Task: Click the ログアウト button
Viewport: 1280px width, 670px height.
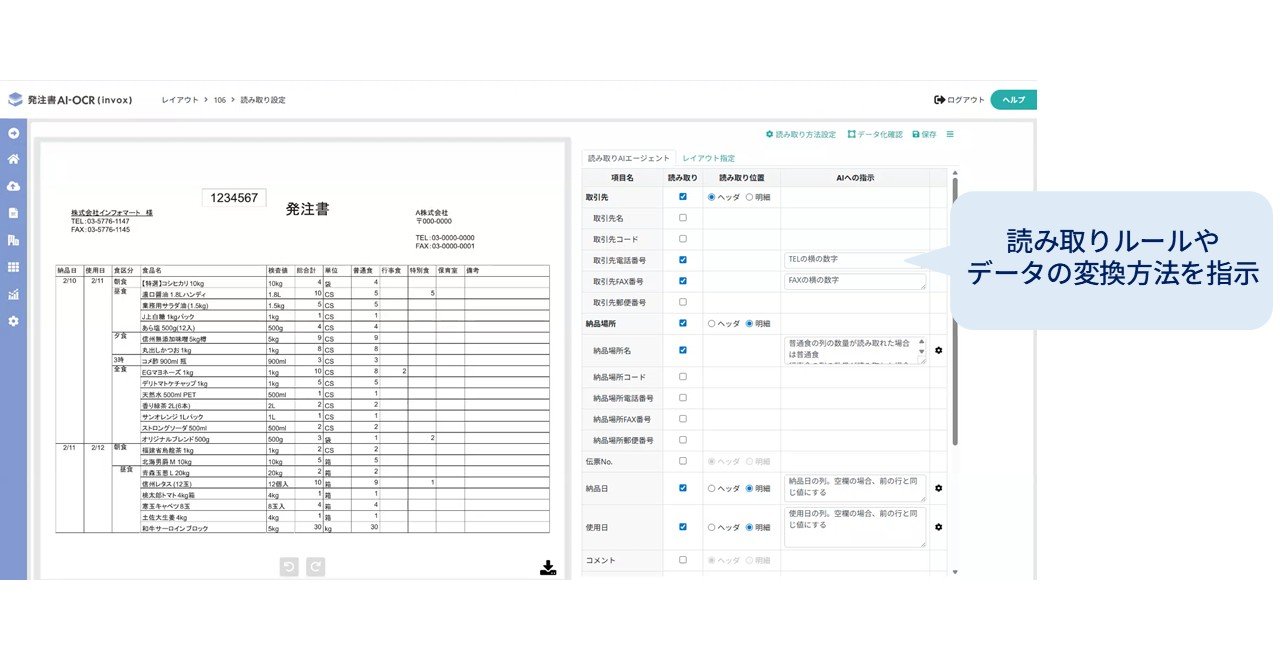Action: point(957,99)
